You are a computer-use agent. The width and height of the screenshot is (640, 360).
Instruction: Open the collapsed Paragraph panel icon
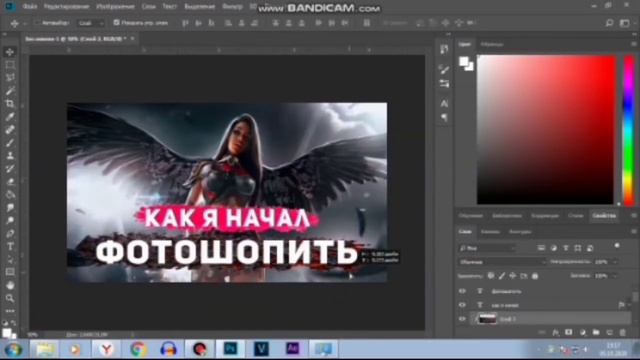click(444, 118)
